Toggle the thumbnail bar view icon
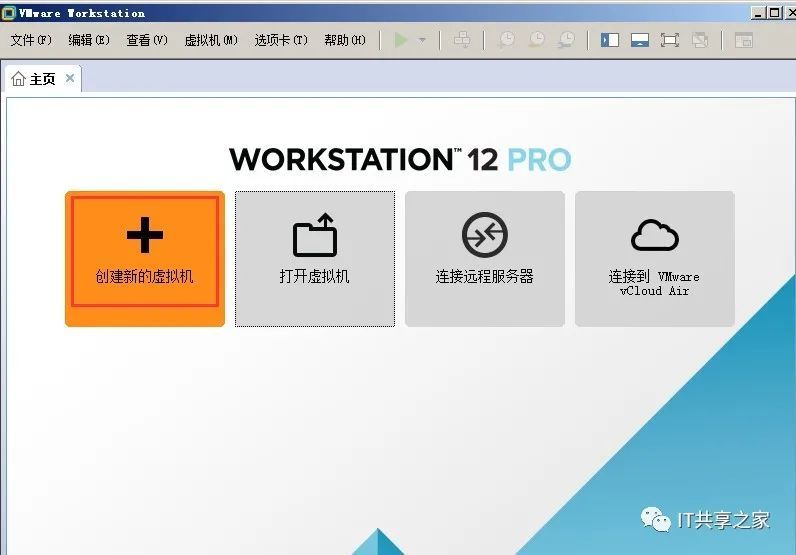The image size is (796, 555). [640, 40]
